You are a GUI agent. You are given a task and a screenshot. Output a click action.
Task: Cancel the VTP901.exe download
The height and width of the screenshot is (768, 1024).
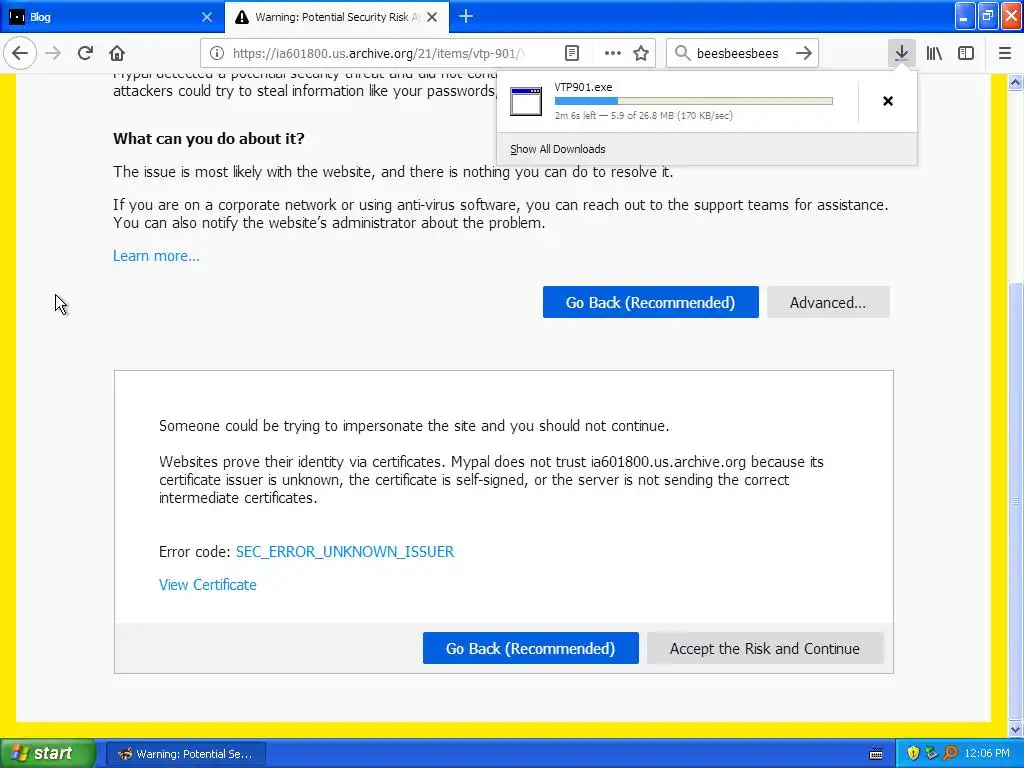pyautogui.click(x=888, y=101)
